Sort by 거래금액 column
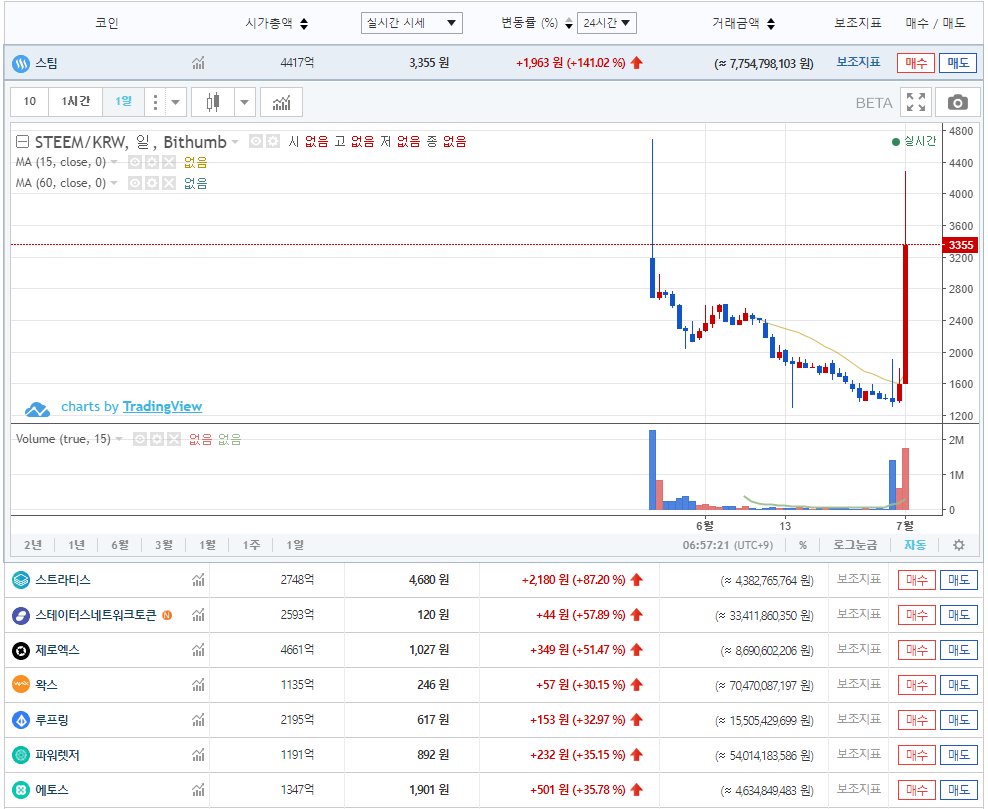988x809 pixels. tap(744, 23)
